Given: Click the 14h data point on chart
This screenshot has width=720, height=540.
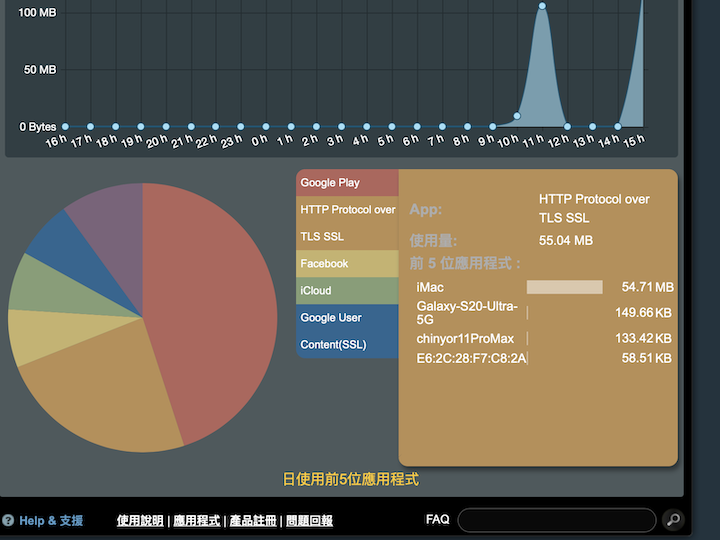Looking at the screenshot, I should (618, 126).
